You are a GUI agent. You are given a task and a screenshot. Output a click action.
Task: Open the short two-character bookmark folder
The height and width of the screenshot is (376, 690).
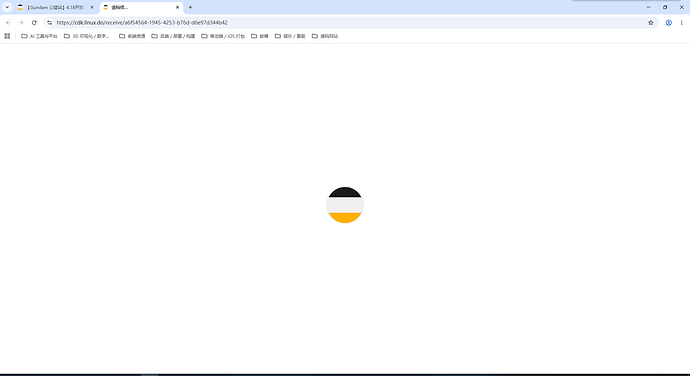point(260,36)
